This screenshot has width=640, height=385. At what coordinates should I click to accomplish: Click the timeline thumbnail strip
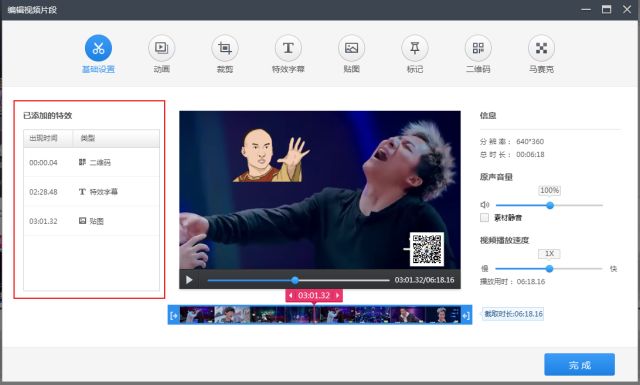coord(320,315)
